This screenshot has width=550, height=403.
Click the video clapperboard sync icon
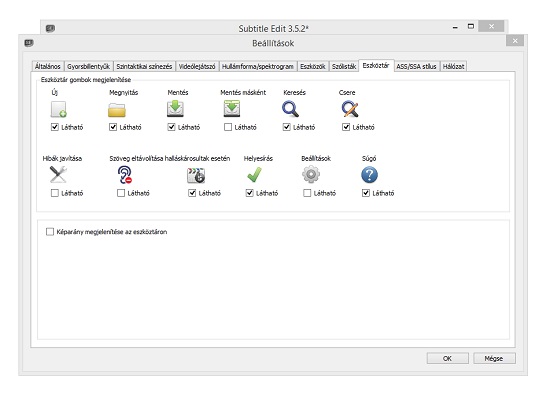pos(196,175)
